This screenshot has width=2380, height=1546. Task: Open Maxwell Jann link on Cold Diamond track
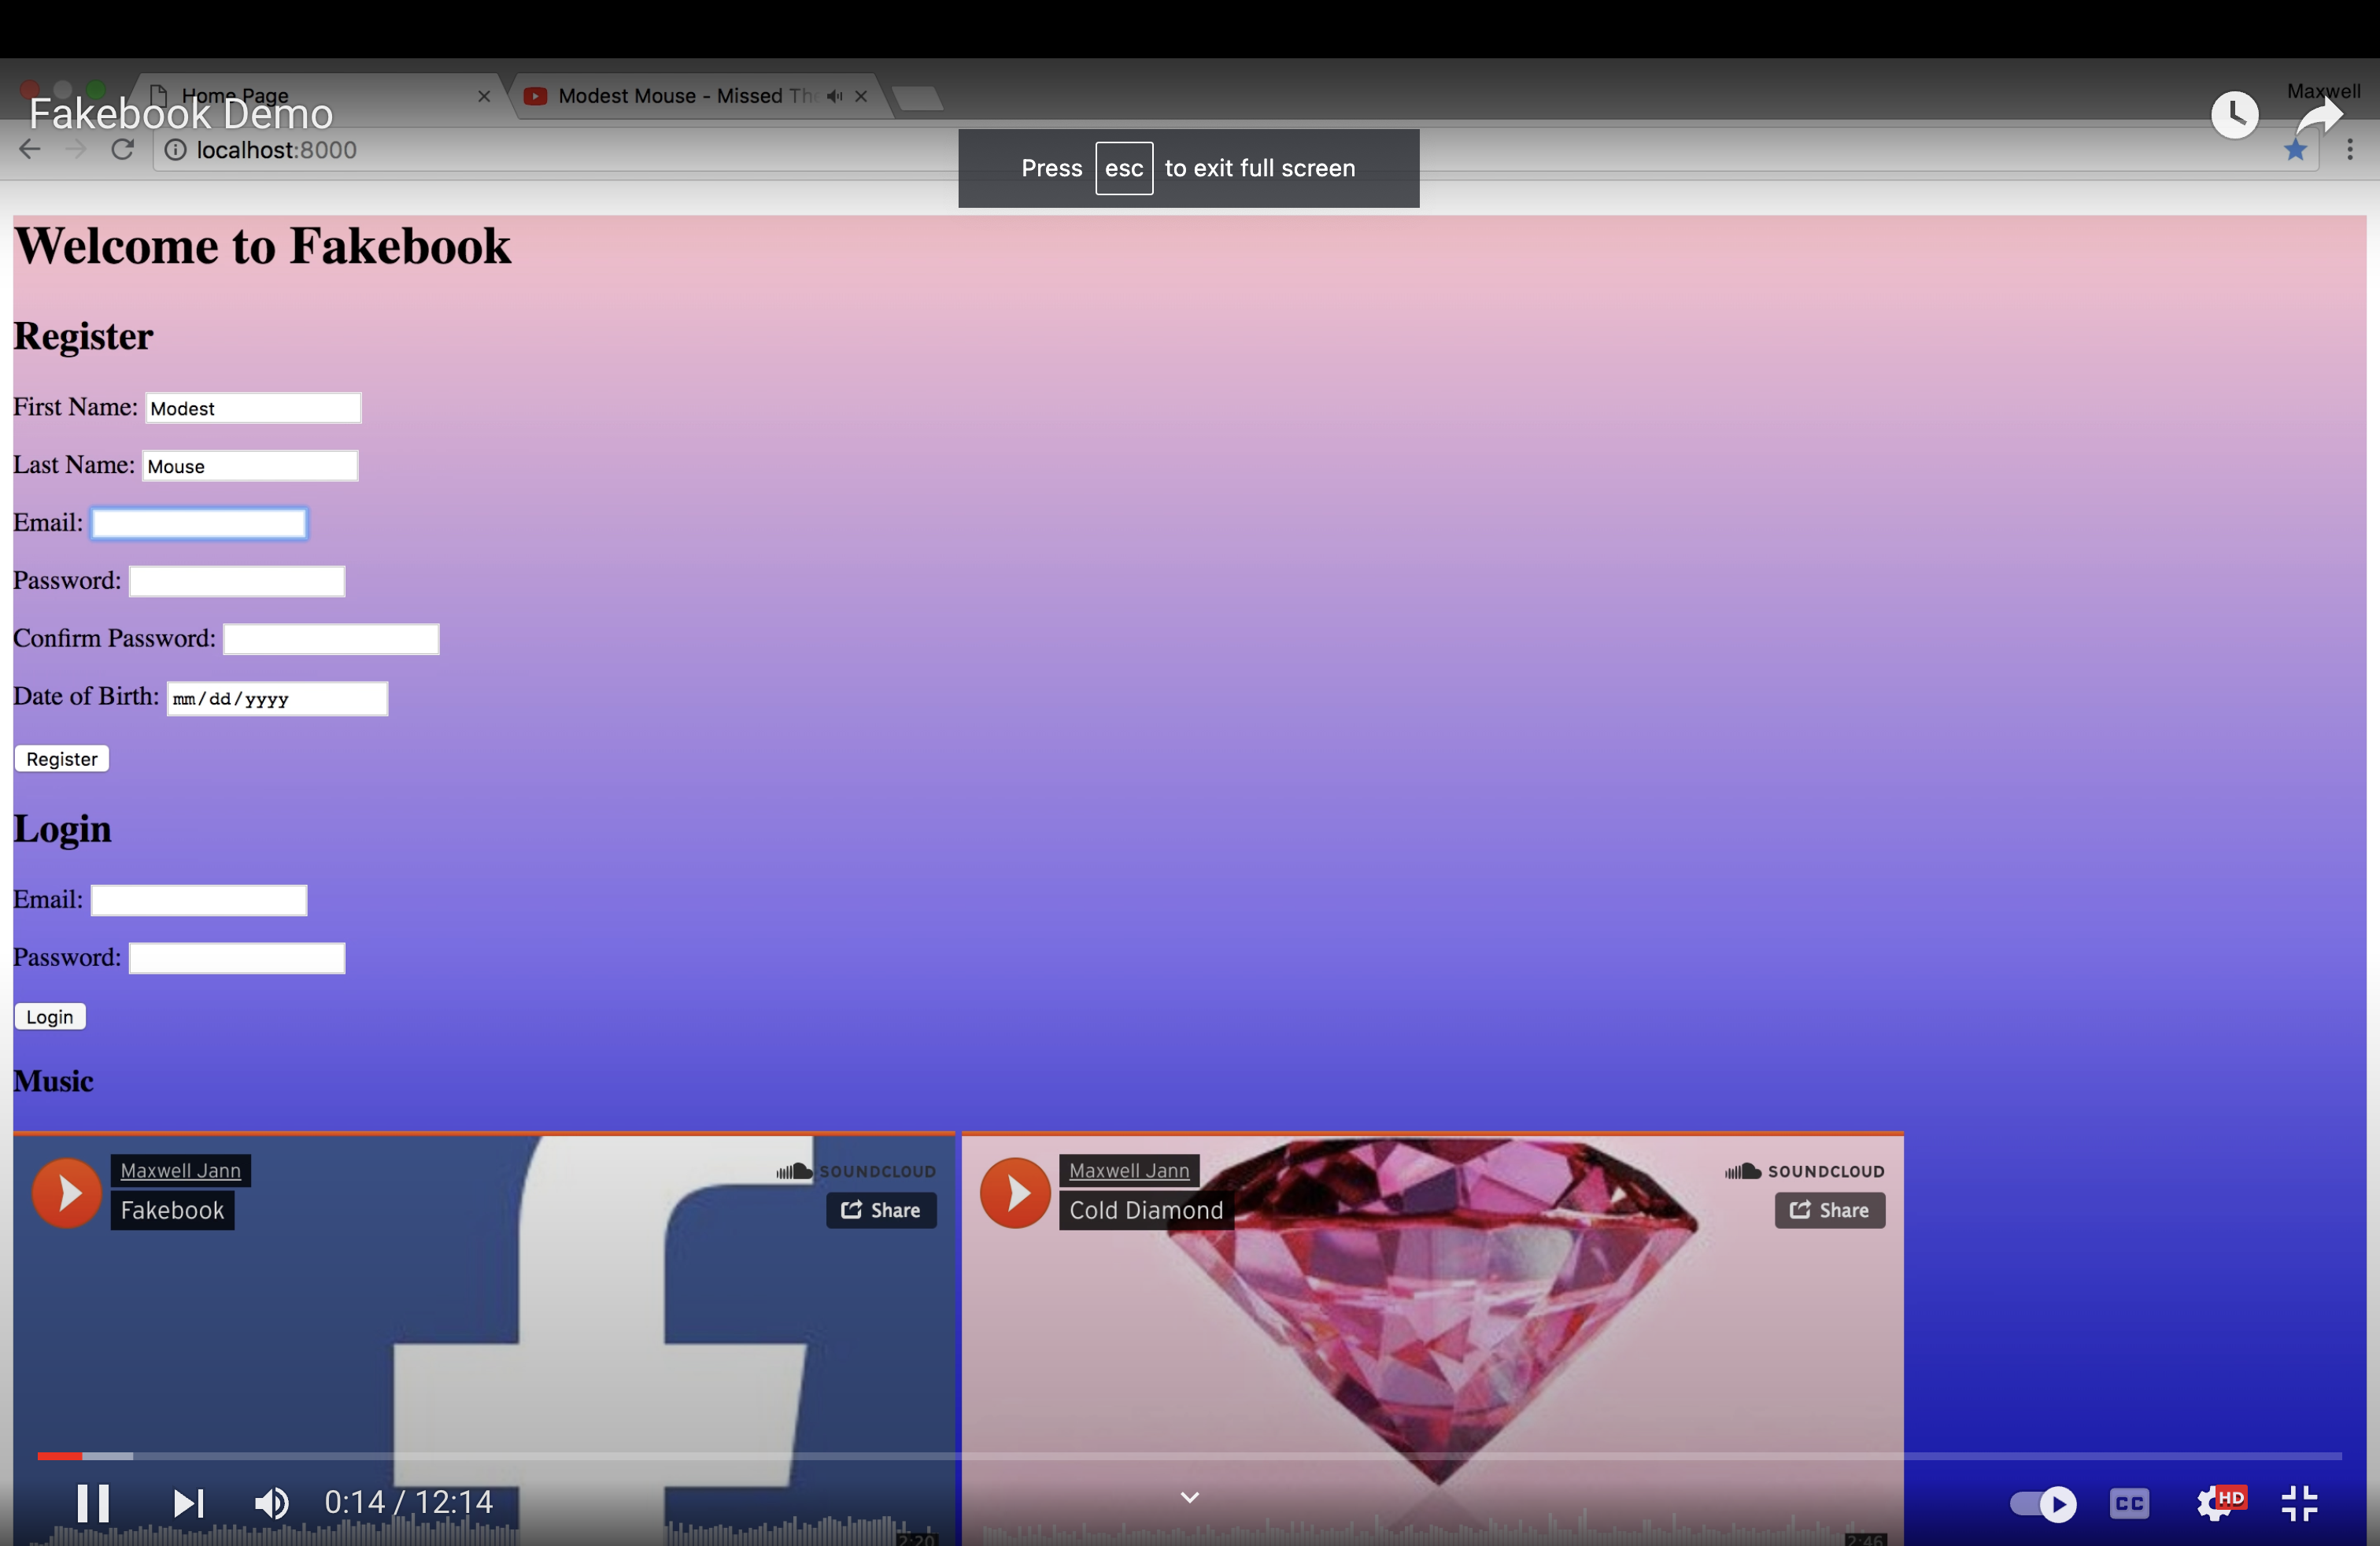(1129, 1171)
